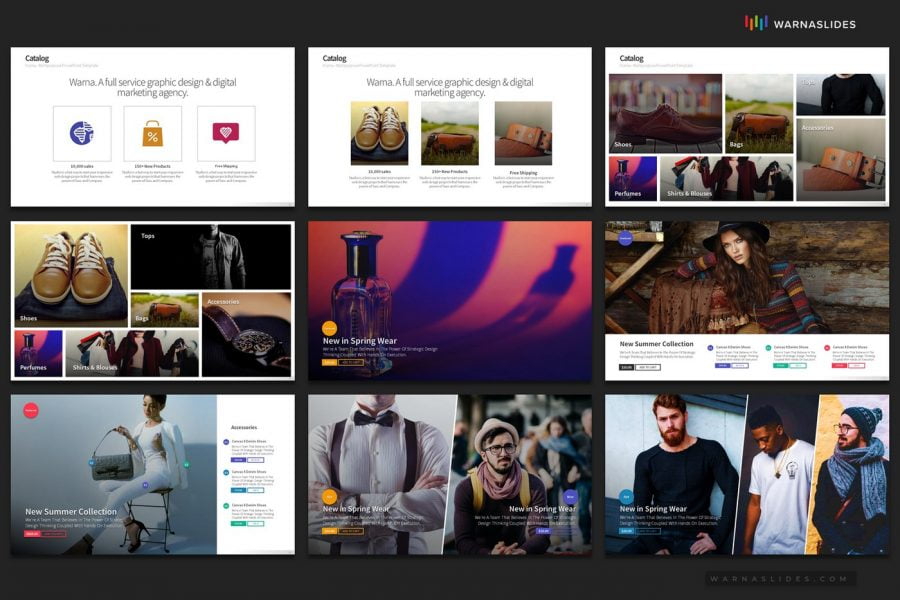Select the Accessories watch tile

246,334
